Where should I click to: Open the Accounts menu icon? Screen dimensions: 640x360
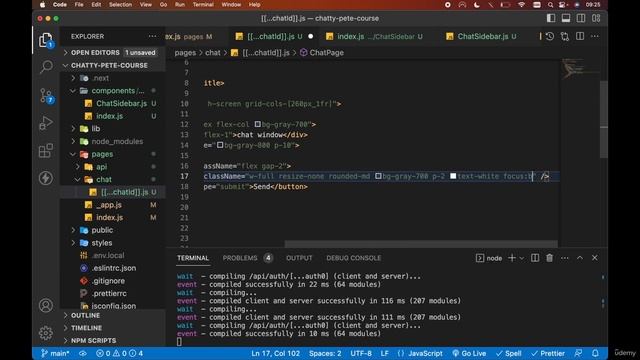point(46,305)
